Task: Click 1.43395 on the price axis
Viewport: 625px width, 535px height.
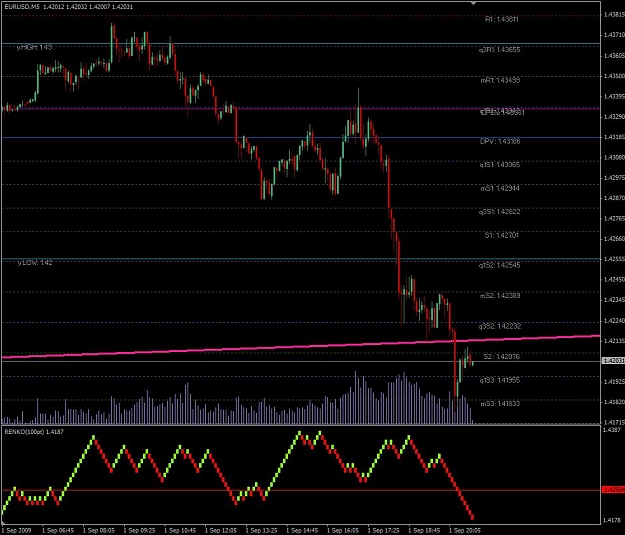Action: pyautogui.click(x=614, y=96)
